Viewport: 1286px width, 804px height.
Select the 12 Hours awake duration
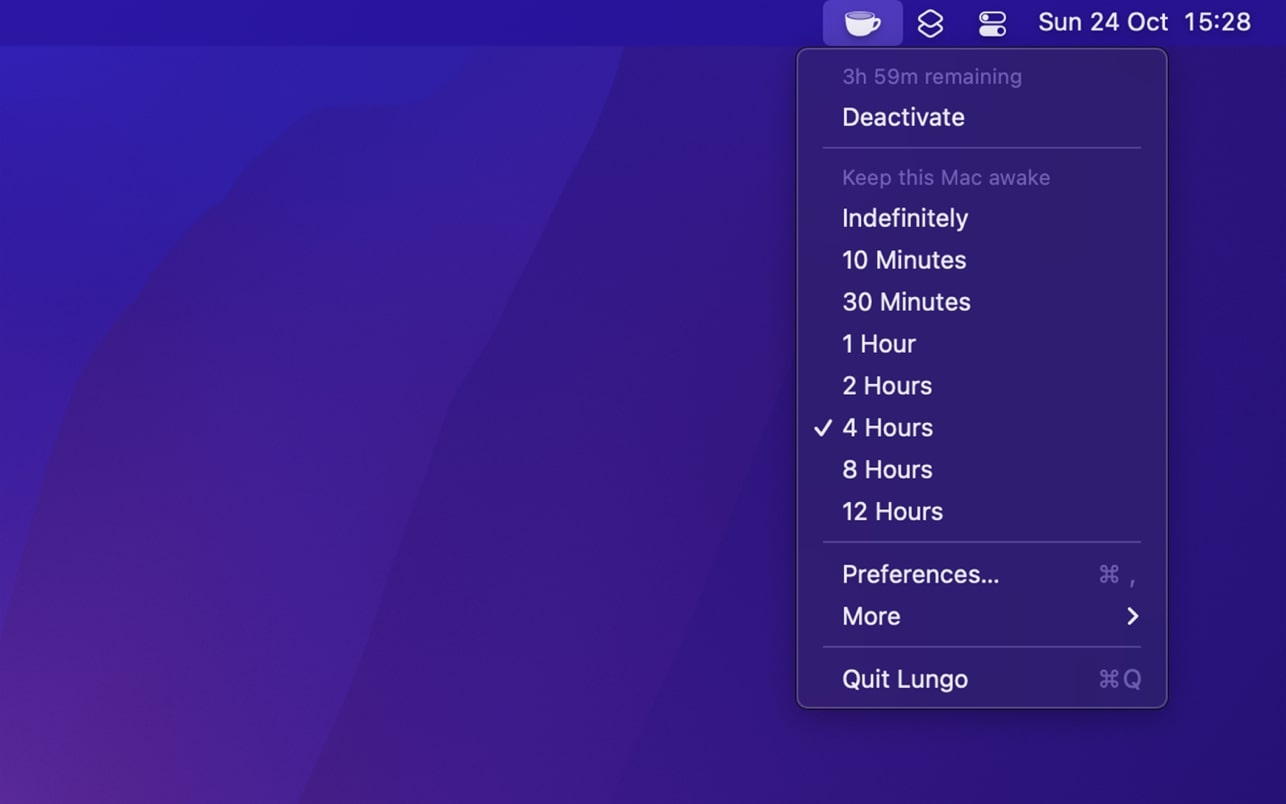[x=892, y=511]
